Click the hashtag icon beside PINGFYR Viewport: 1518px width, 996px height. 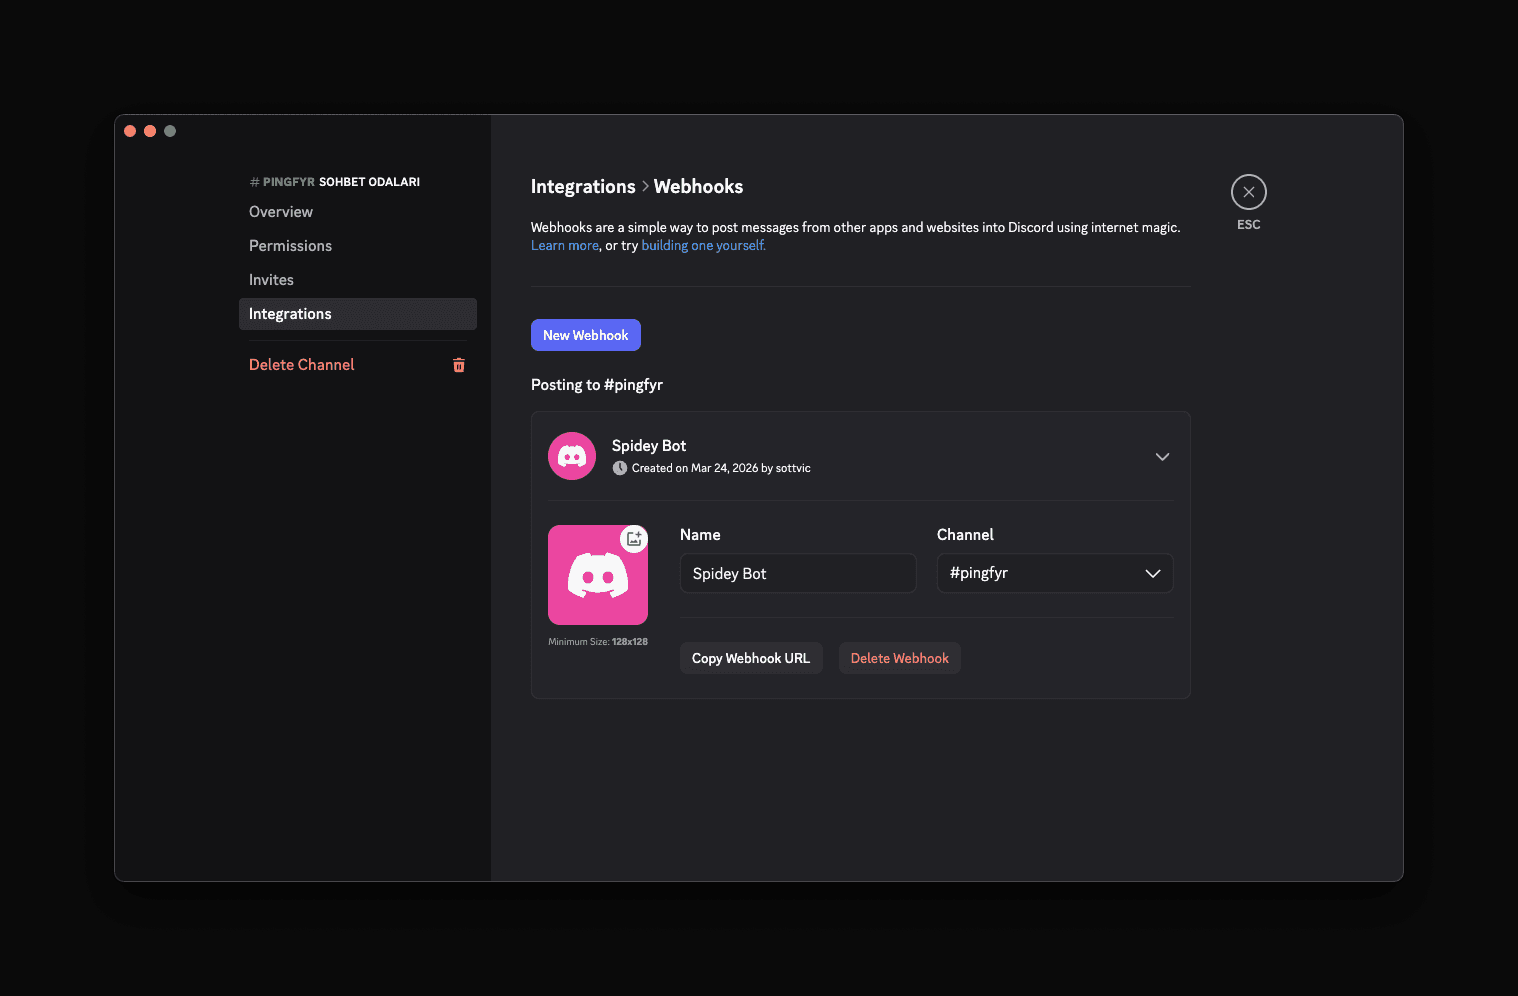(x=253, y=181)
